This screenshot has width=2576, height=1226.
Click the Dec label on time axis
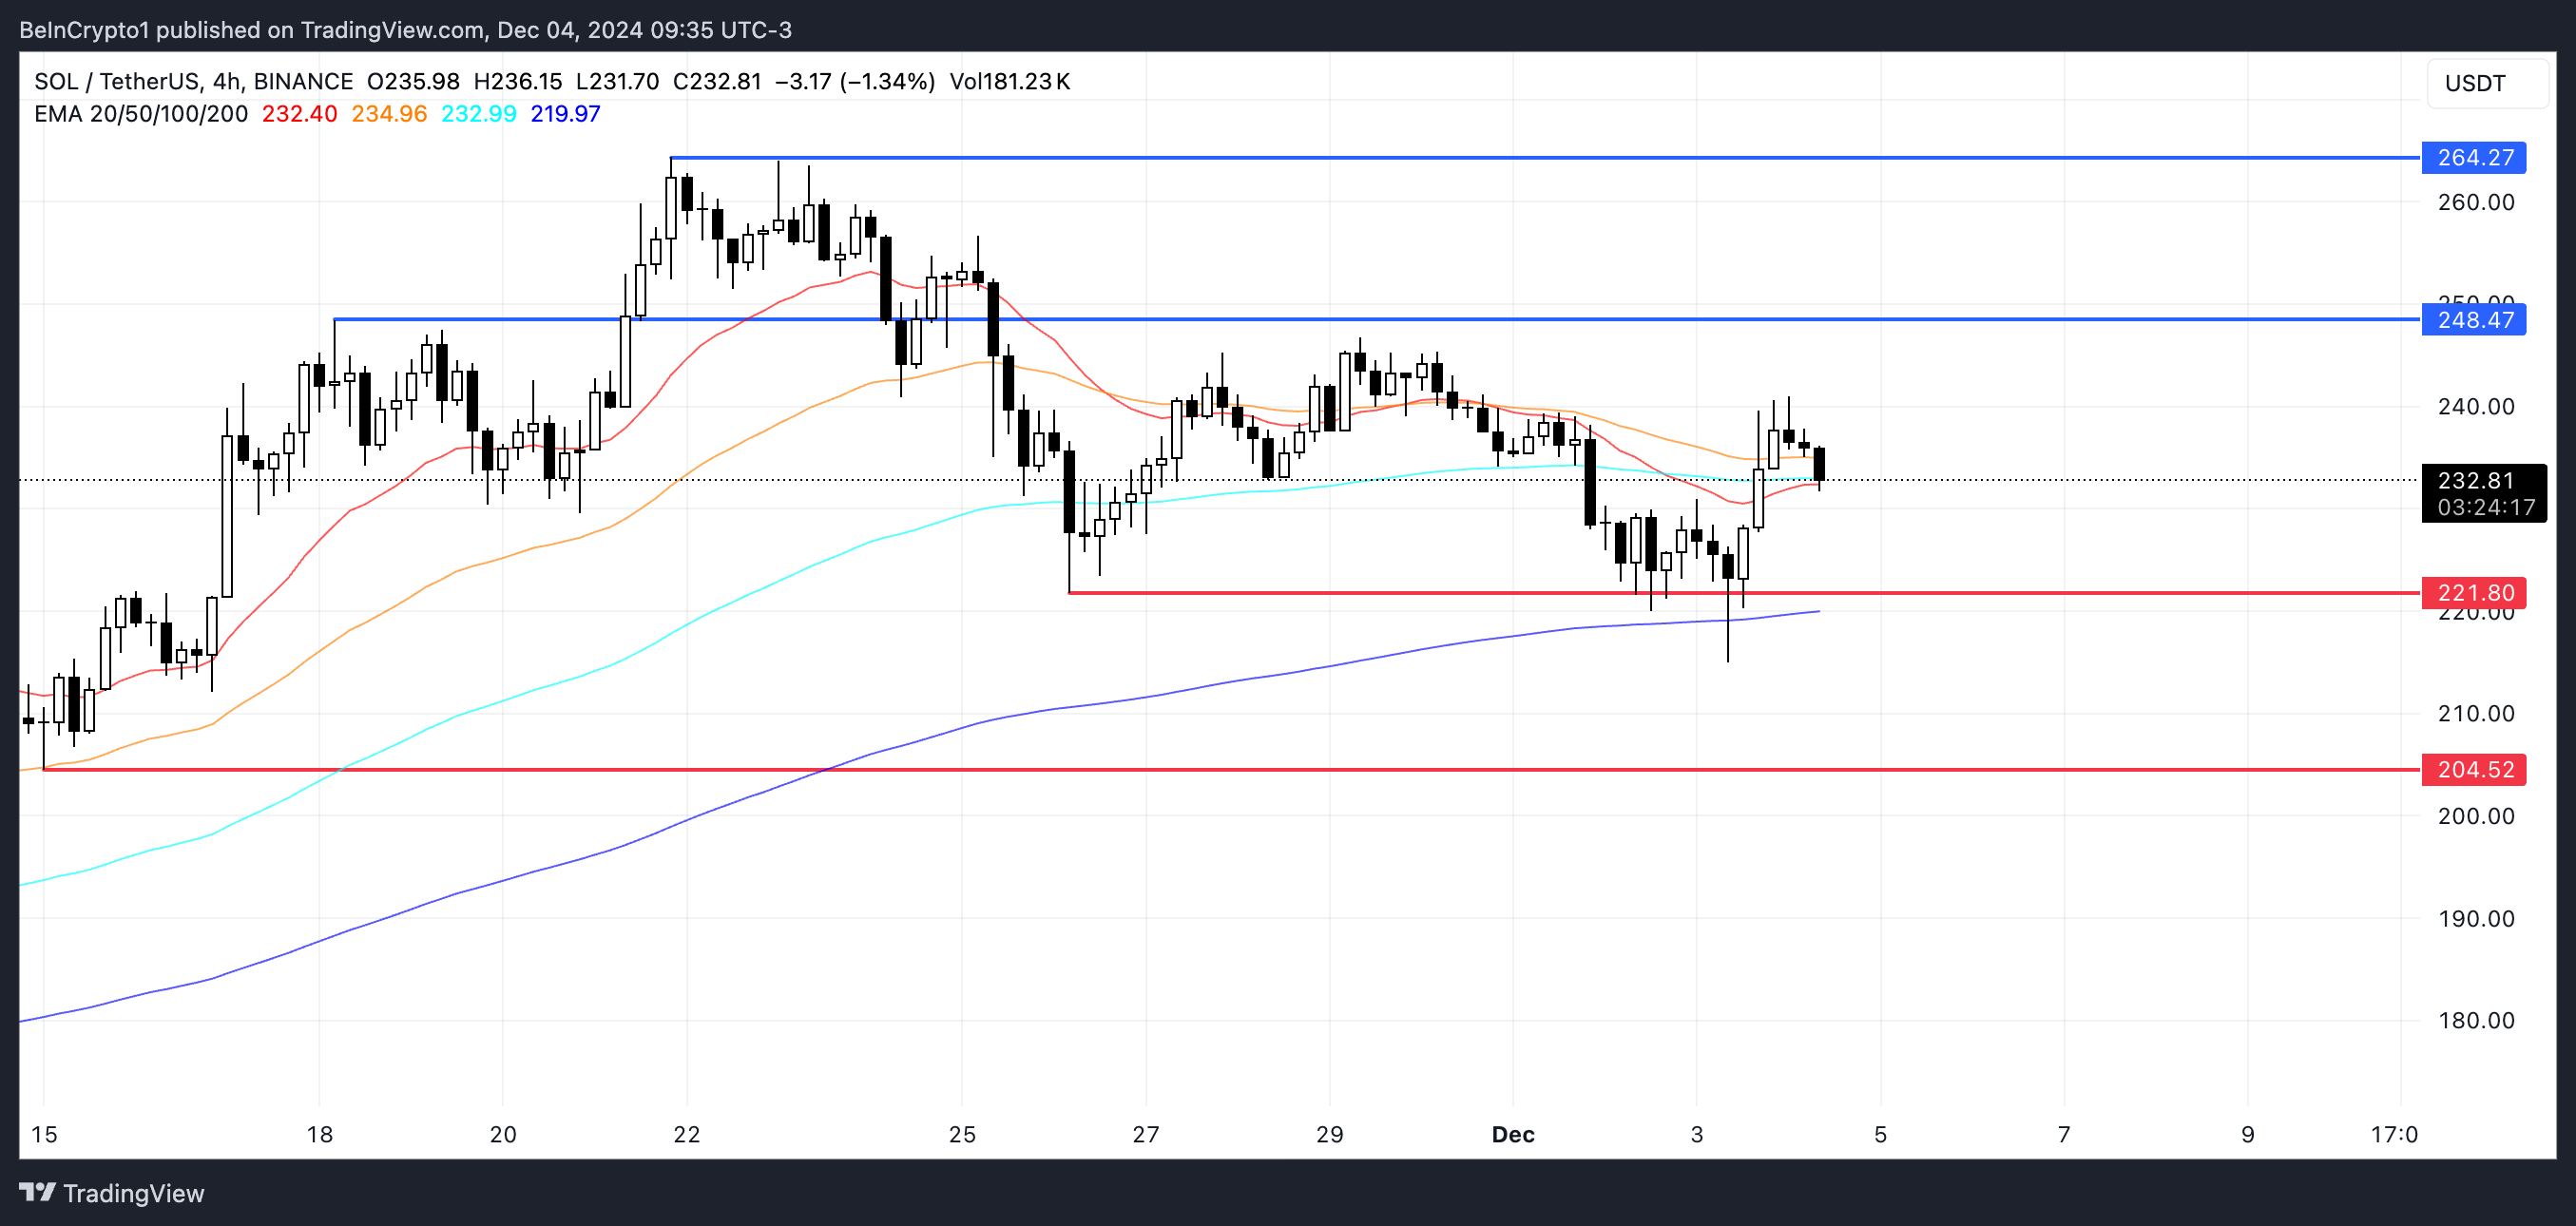[x=1513, y=1134]
